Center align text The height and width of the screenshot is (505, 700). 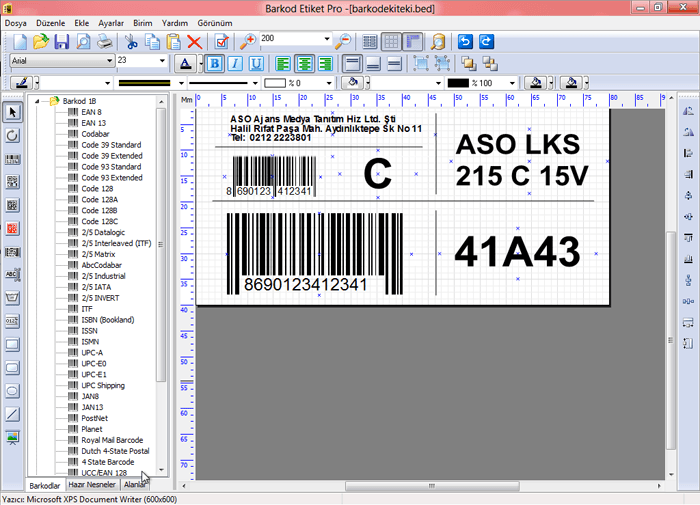coord(304,64)
